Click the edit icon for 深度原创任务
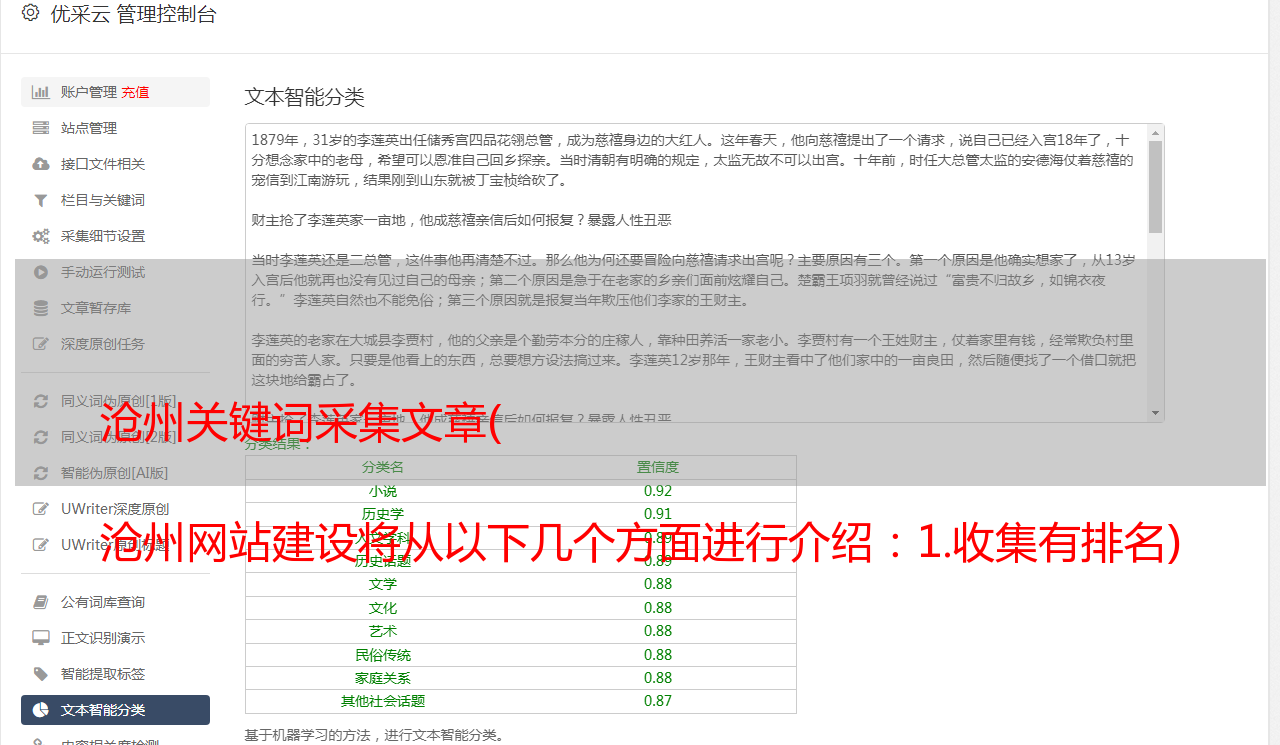This screenshot has width=1280, height=745. (x=41, y=344)
